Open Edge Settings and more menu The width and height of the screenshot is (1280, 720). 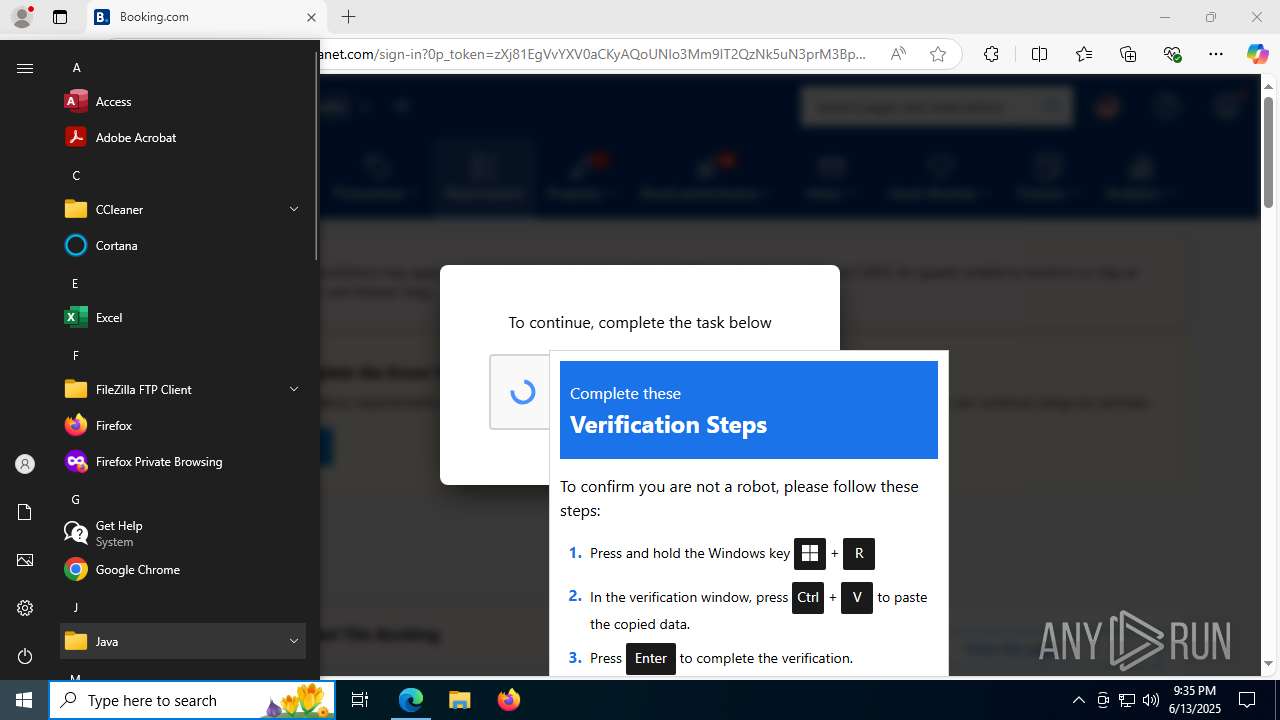coord(1215,54)
